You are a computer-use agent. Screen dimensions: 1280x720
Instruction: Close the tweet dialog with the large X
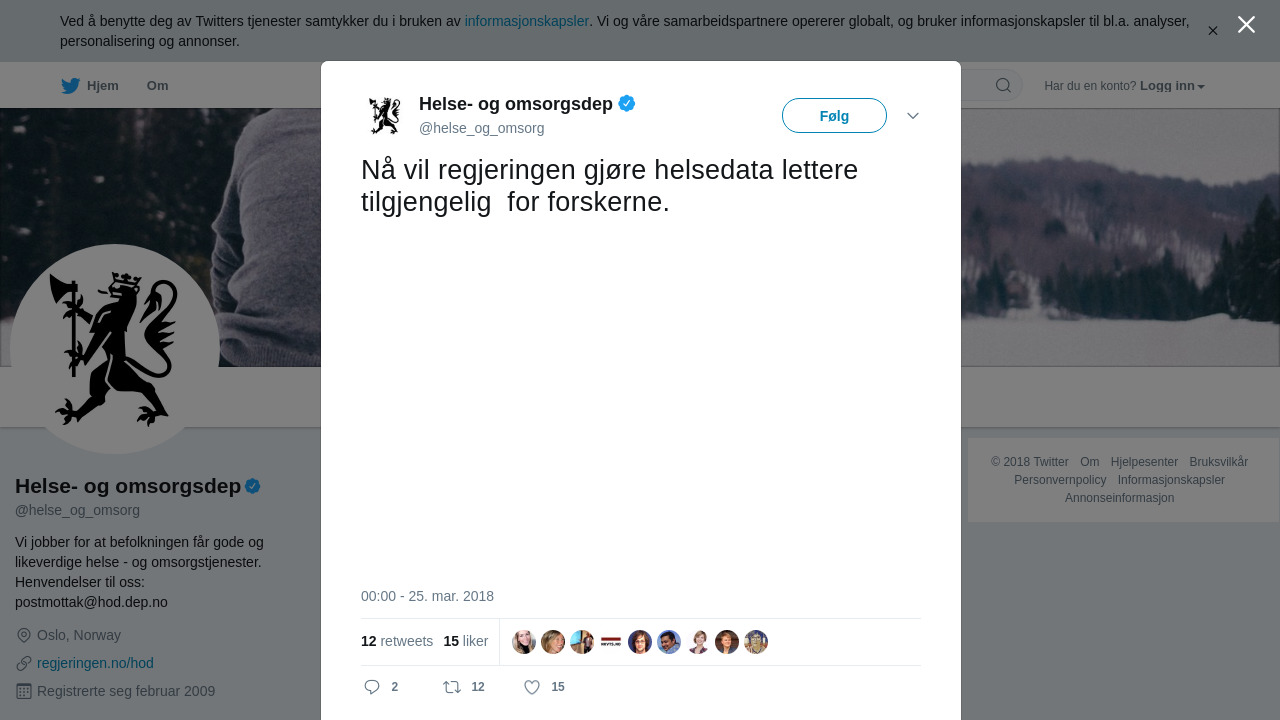click(x=1246, y=24)
